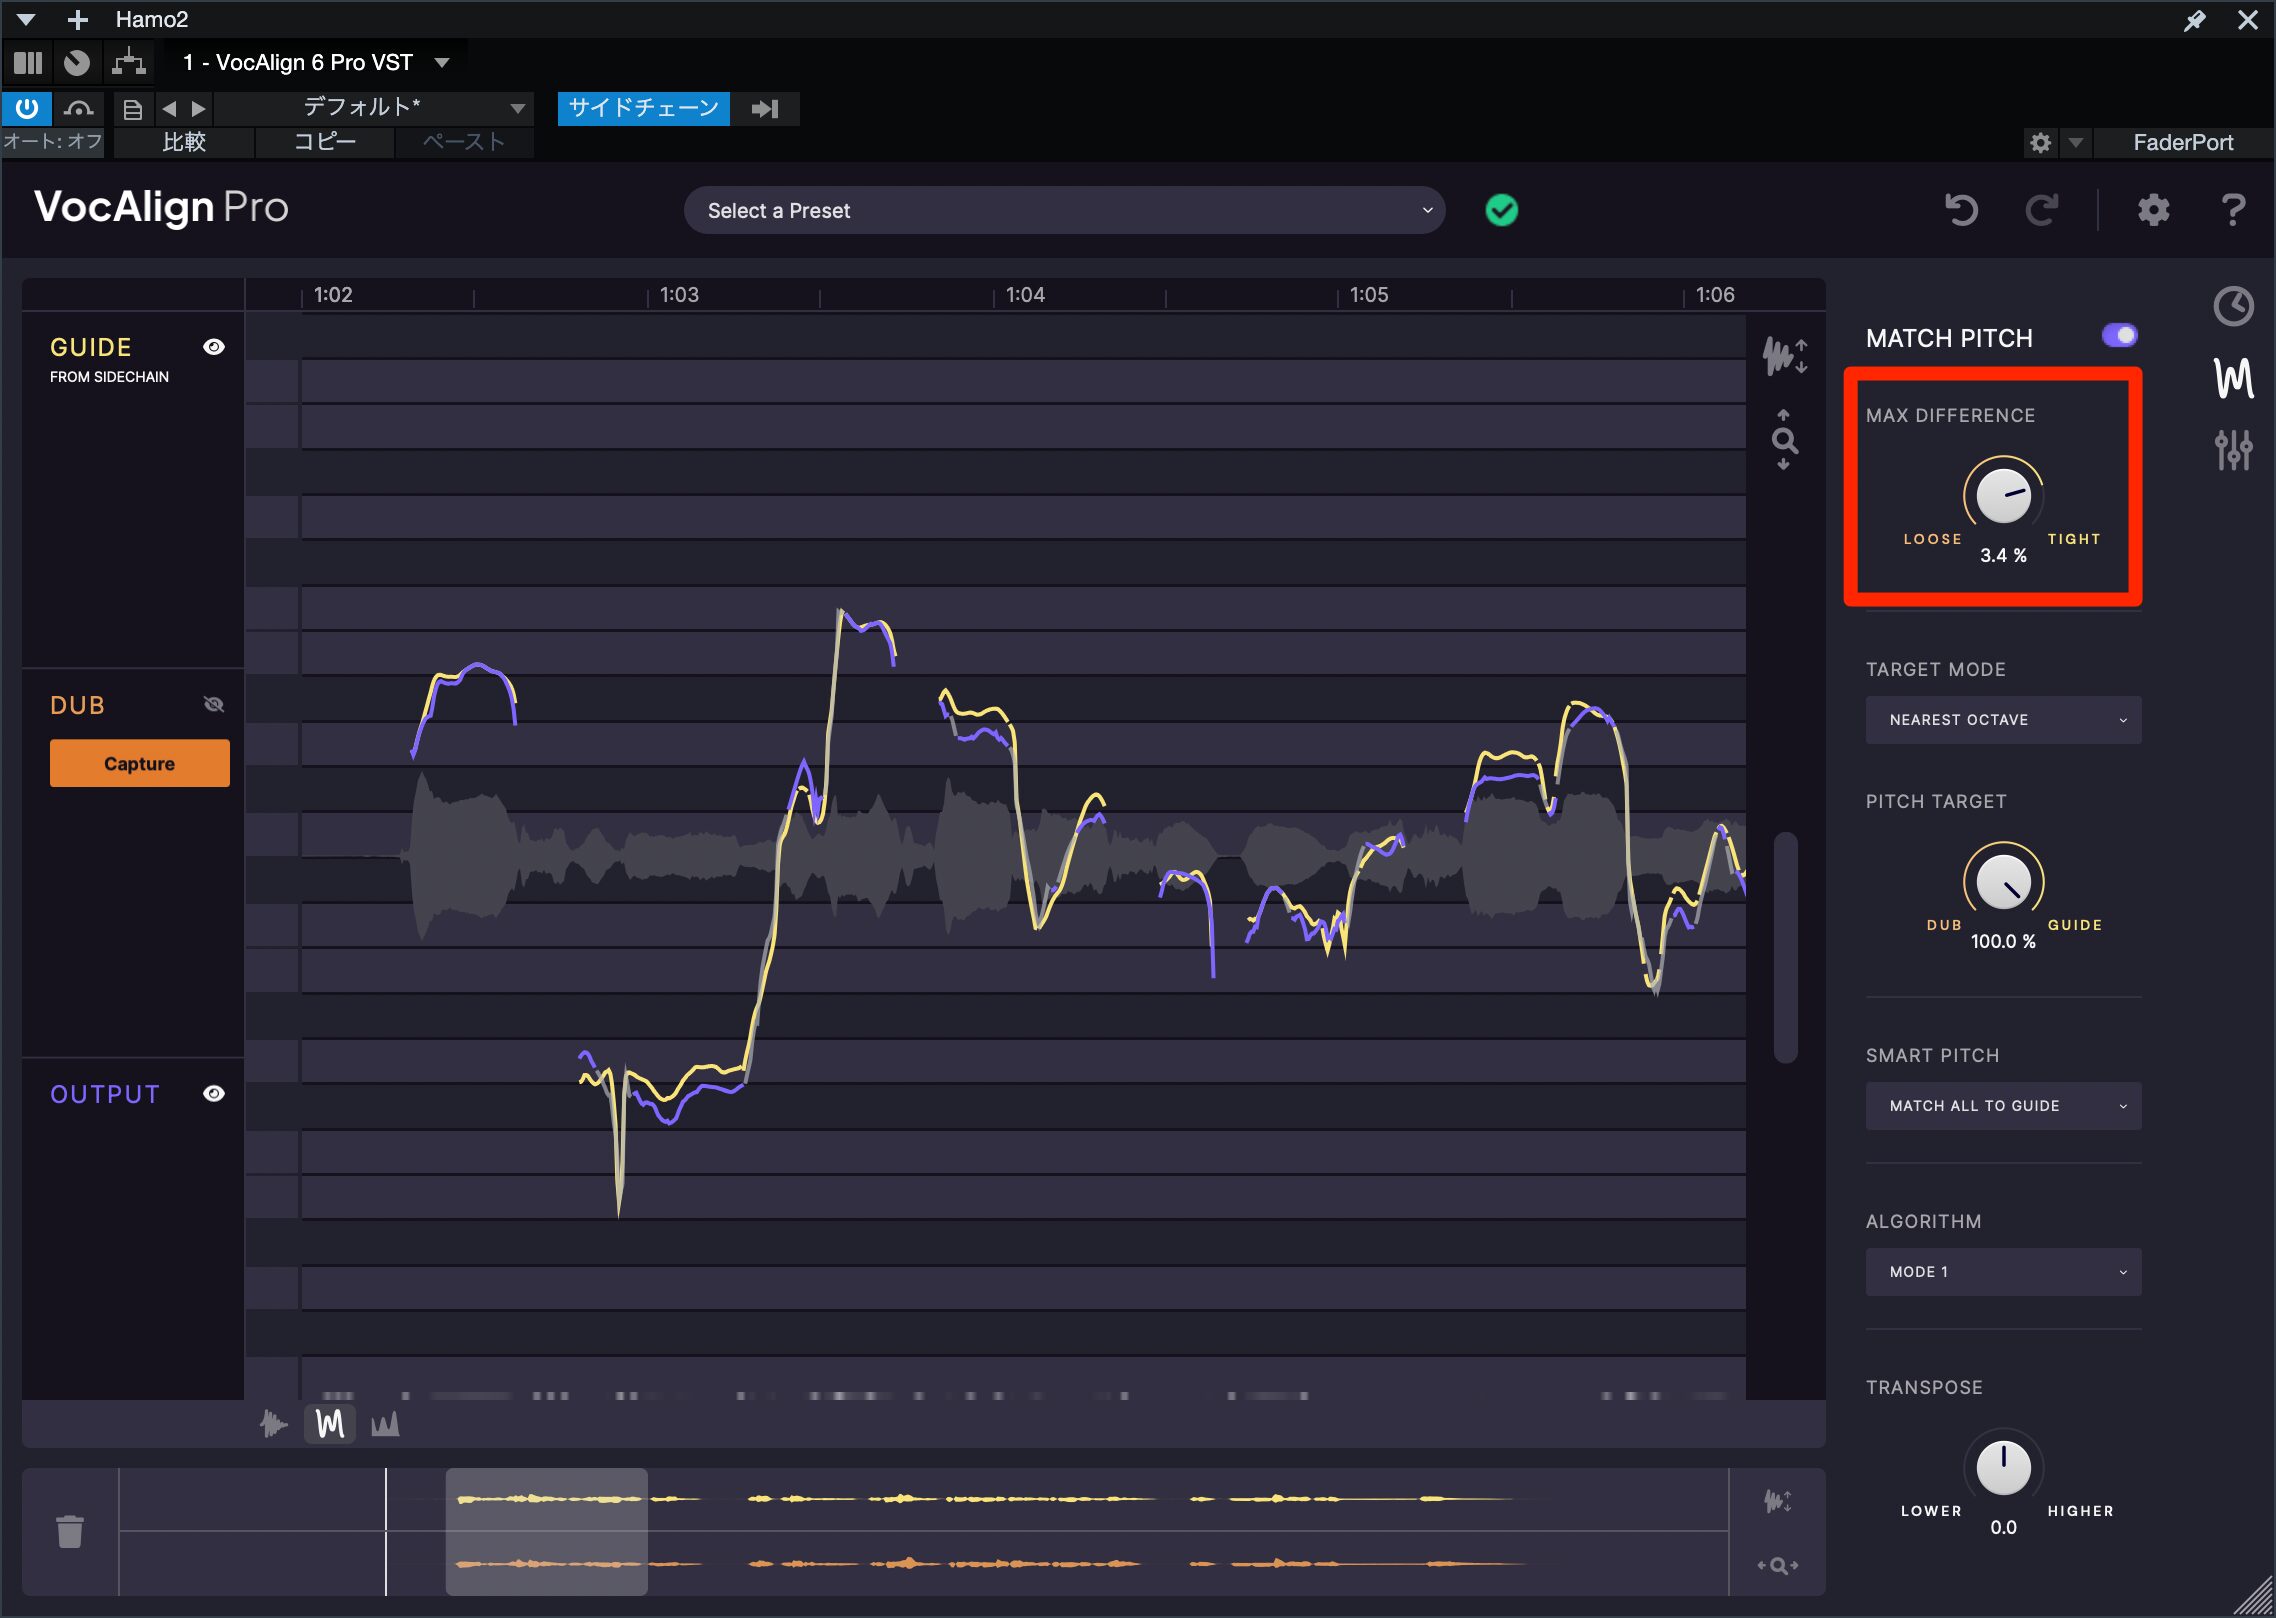The width and height of the screenshot is (2276, 1618).
Task: Go to next preset arrow
Action: coord(198,109)
